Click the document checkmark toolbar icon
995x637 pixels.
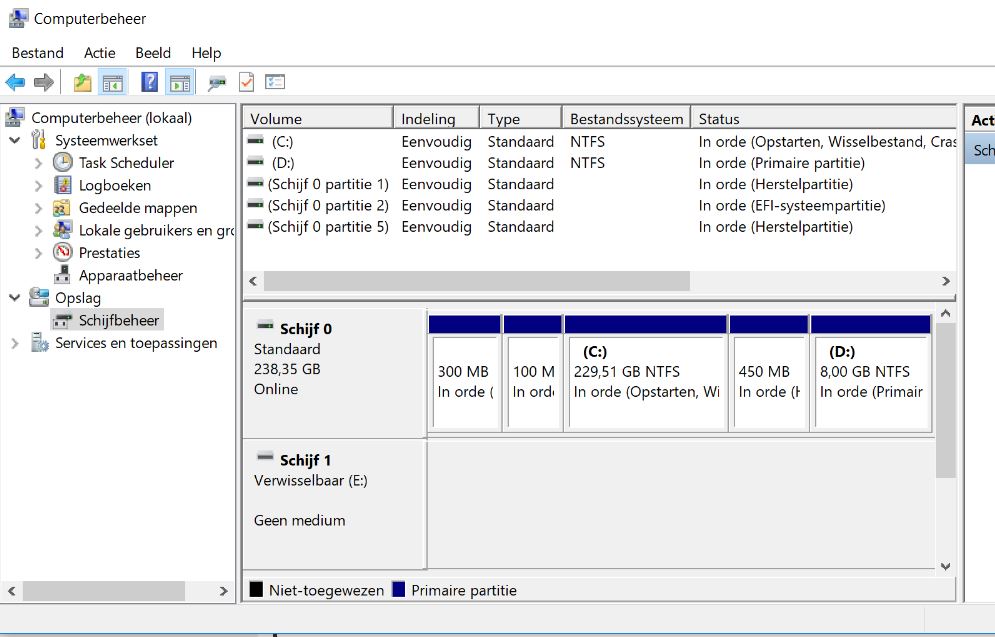246,82
